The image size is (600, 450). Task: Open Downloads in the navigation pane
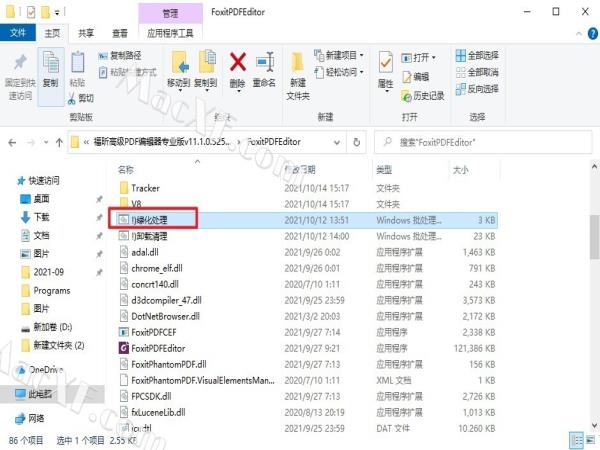[35, 217]
